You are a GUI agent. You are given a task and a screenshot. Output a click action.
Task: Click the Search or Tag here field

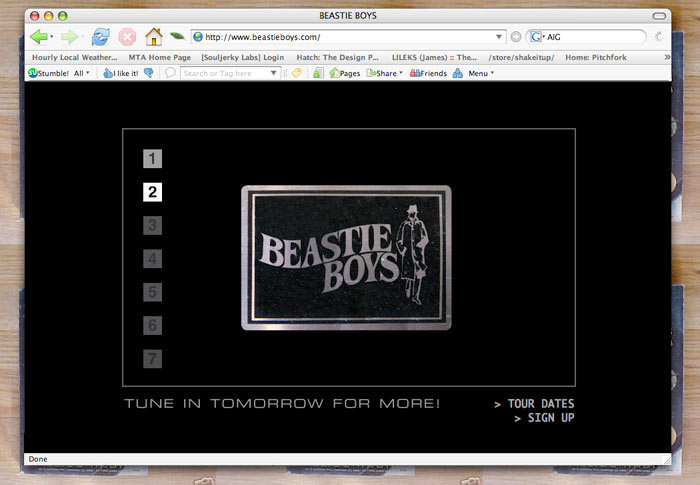point(224,73)
